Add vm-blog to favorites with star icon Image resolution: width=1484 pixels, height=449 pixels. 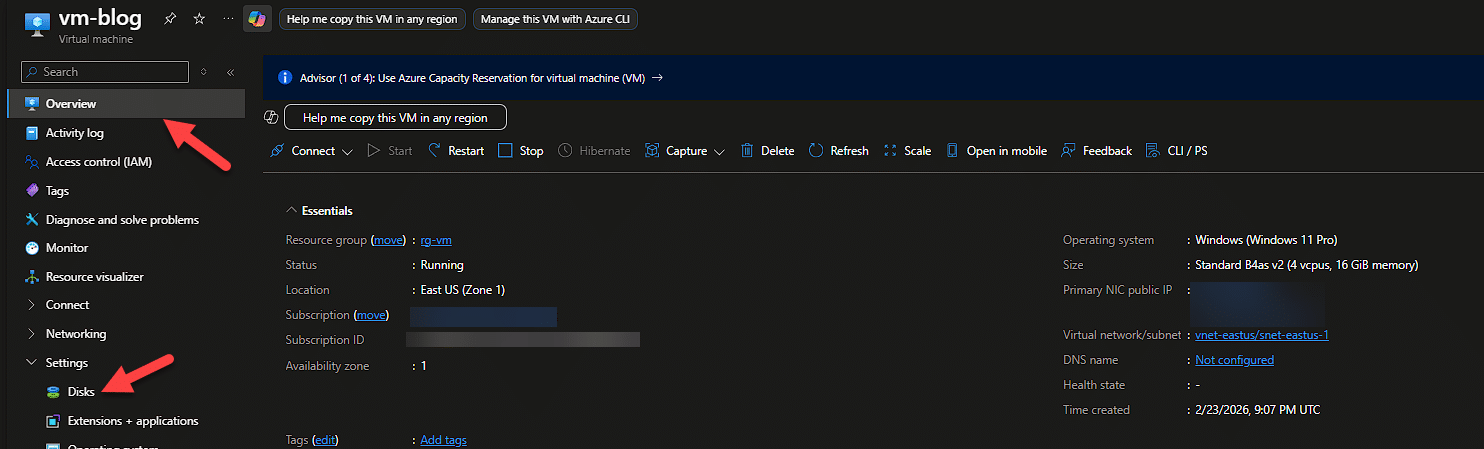click(199, 19)
